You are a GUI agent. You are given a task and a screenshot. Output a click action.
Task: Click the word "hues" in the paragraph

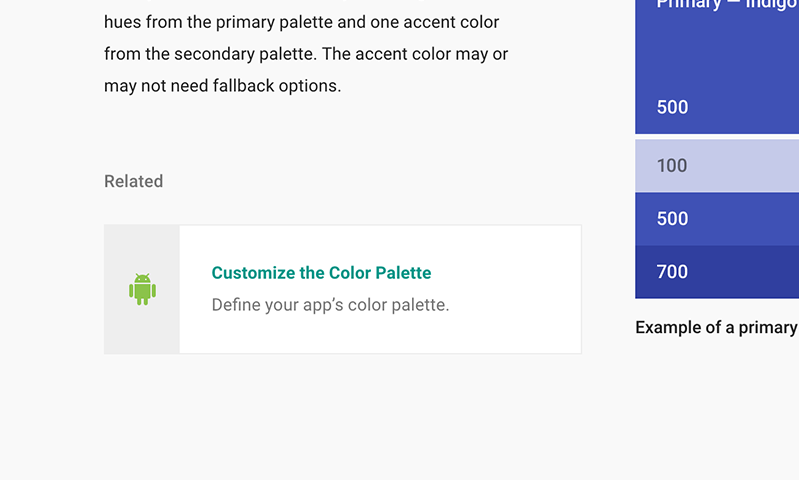tap(123, 22)
